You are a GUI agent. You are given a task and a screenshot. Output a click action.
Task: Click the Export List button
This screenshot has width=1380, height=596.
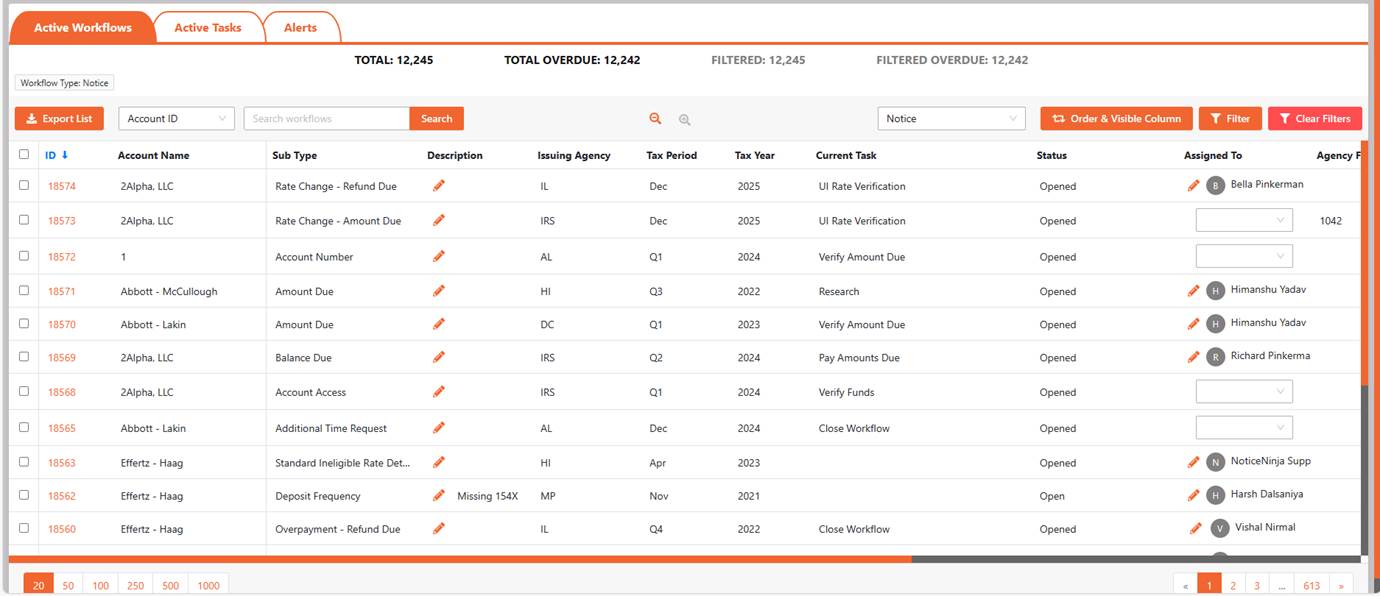point(59,119)
